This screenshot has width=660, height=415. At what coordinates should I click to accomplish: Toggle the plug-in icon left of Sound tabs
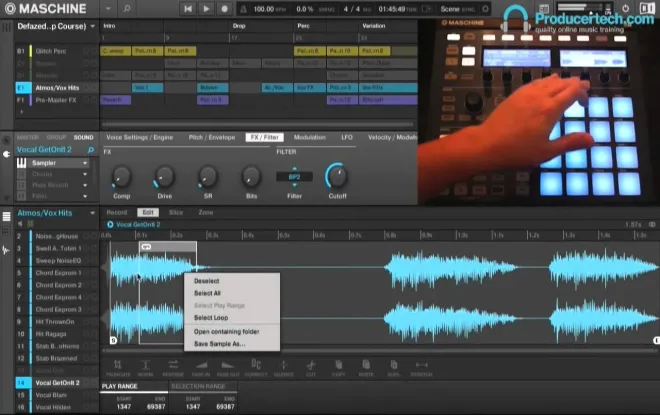[x=6, y=154]
